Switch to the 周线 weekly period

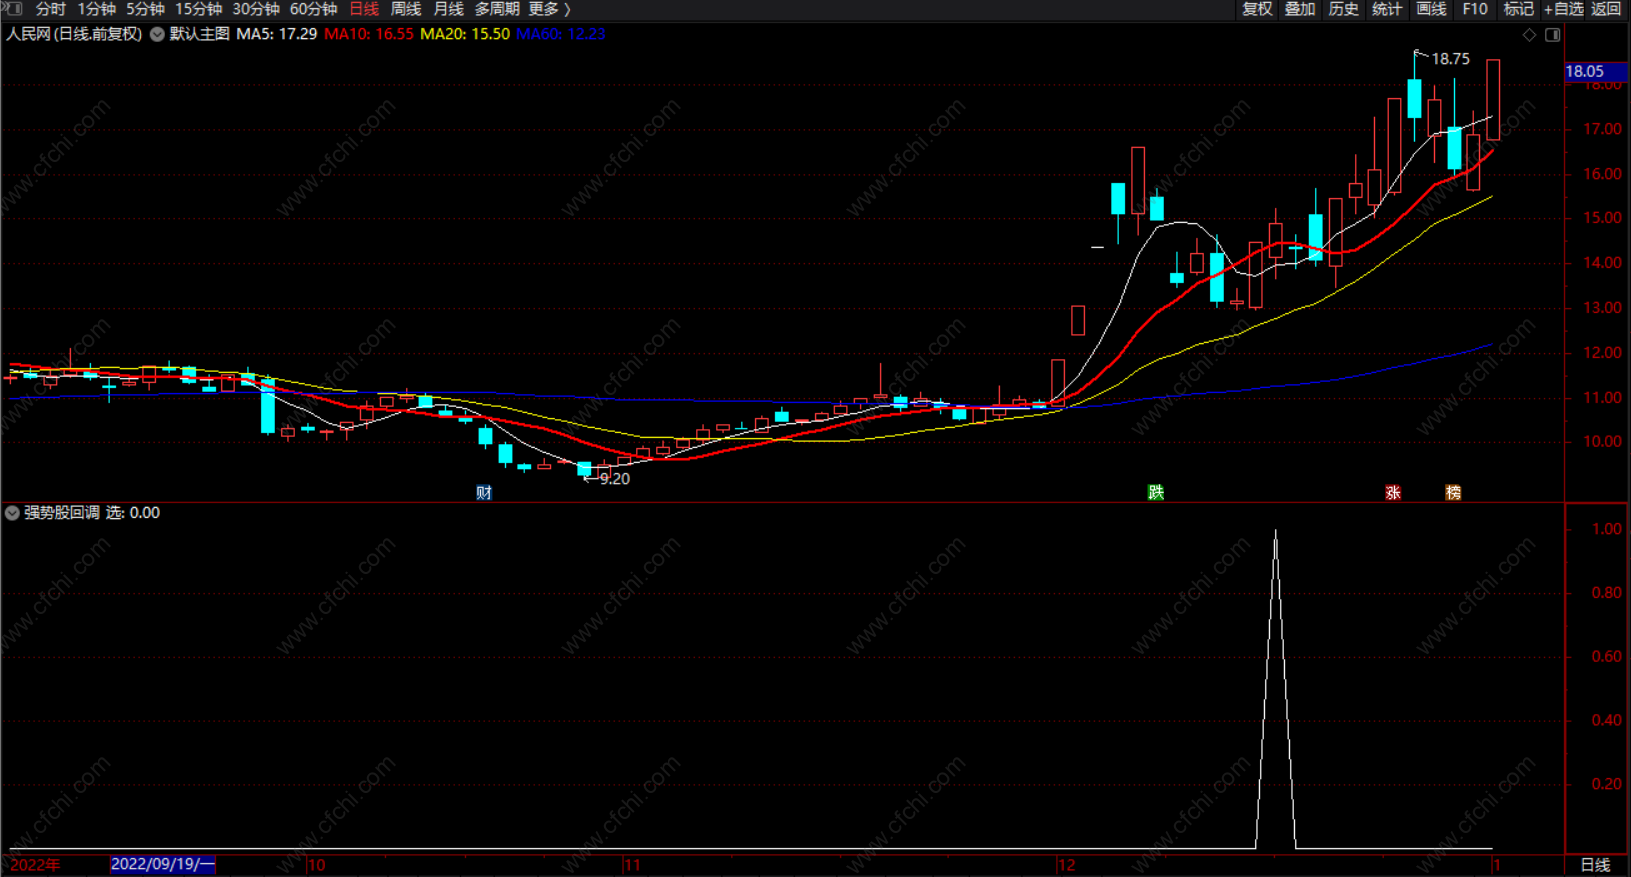tap(406, 9)
